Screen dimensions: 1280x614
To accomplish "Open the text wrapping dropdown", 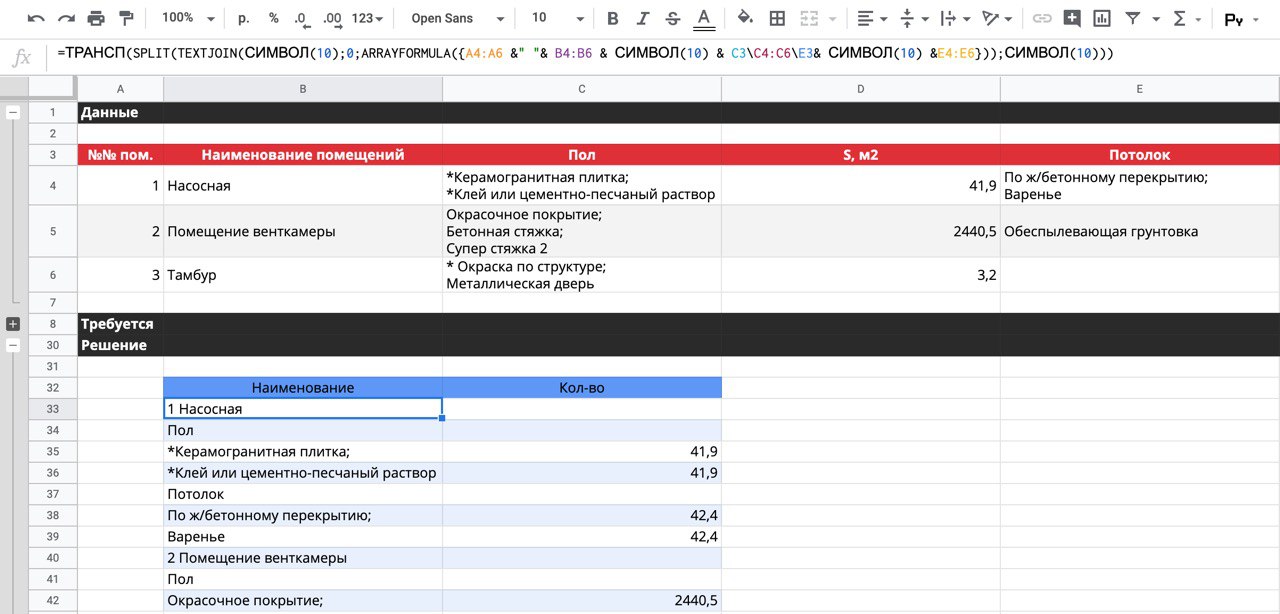I will [955, 18].
